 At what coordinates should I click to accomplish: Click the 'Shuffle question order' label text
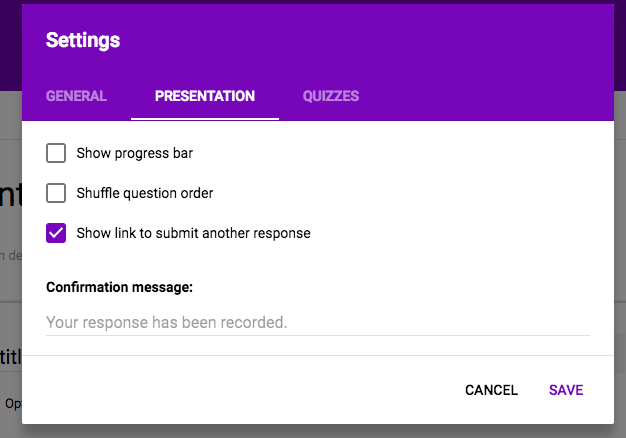[x=145, y=193]
